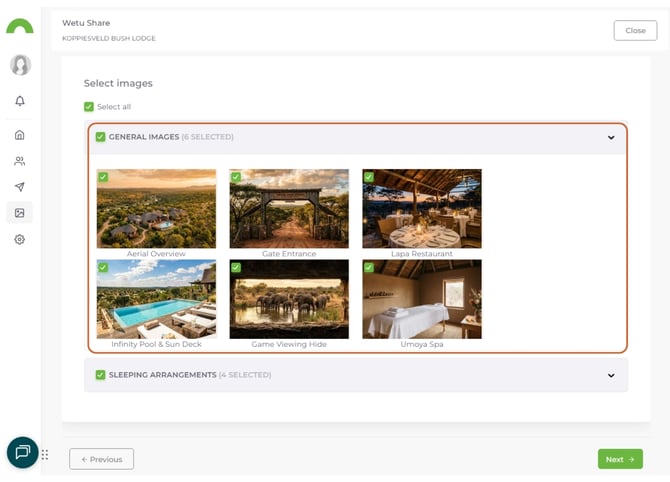Screen dimensions: 670x482
Task: Click the Next button
Action: [620, 459]
